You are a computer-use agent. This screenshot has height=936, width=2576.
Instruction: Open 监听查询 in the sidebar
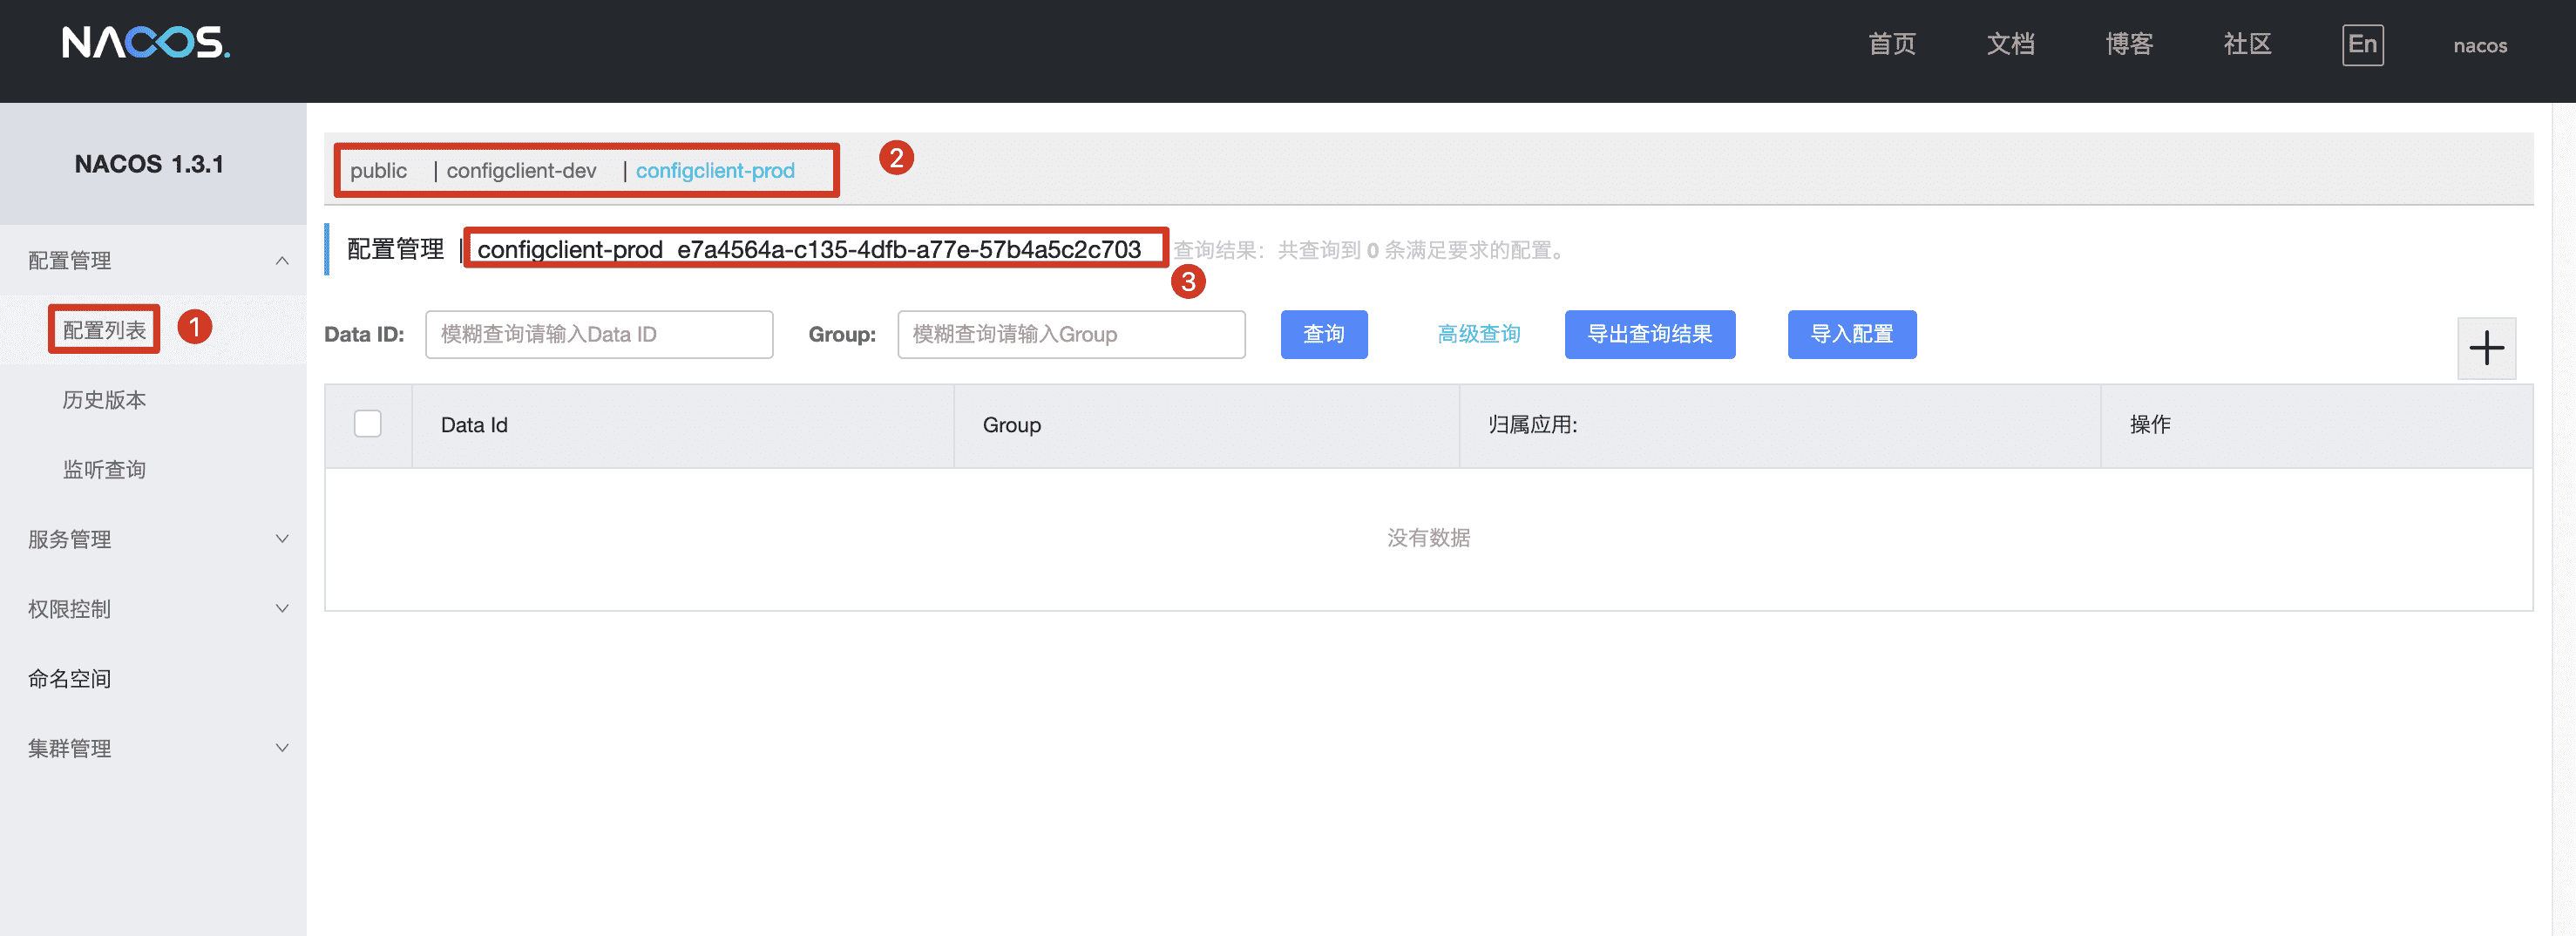pyautogui.click(x=104, y=470)
